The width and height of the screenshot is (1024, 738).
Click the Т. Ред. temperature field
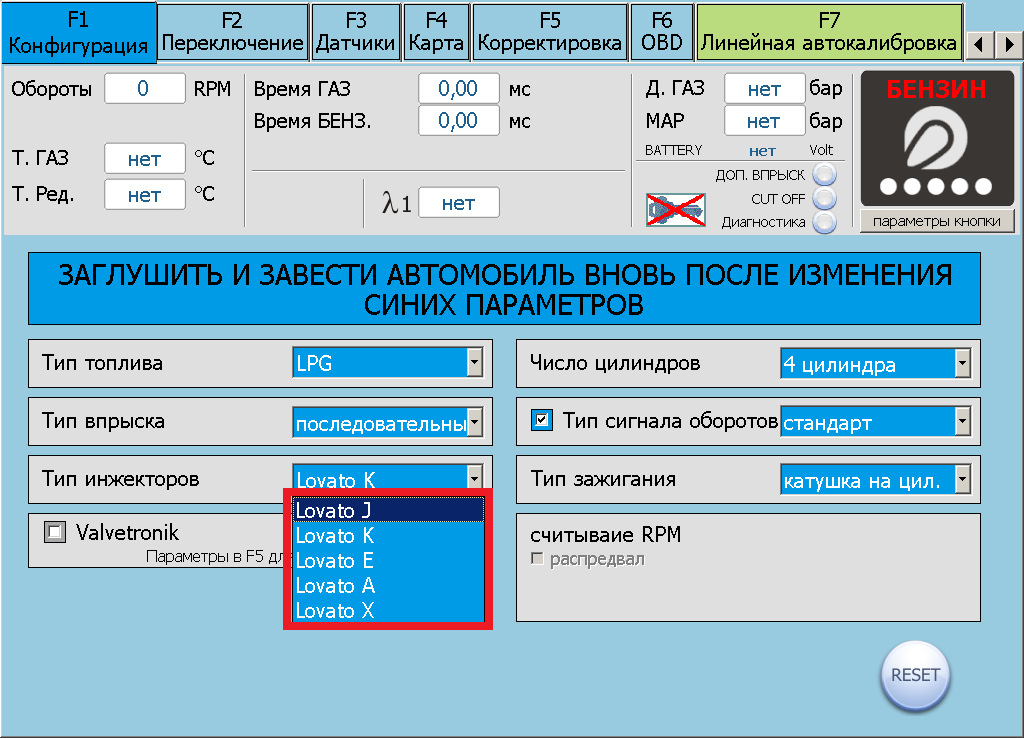click(x=144, y=195)
